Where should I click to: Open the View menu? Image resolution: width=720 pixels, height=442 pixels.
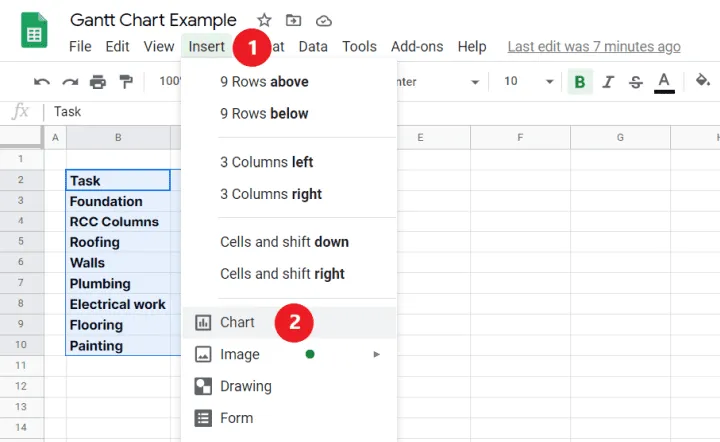tap(158, 46)
